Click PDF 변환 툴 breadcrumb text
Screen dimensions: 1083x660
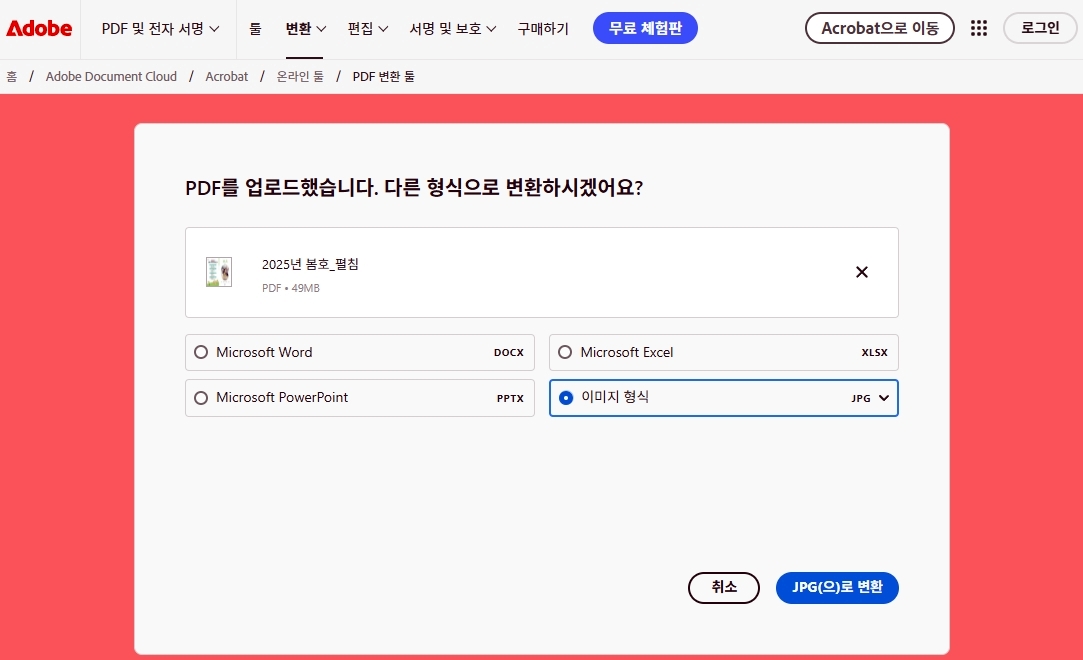point(383,77)
